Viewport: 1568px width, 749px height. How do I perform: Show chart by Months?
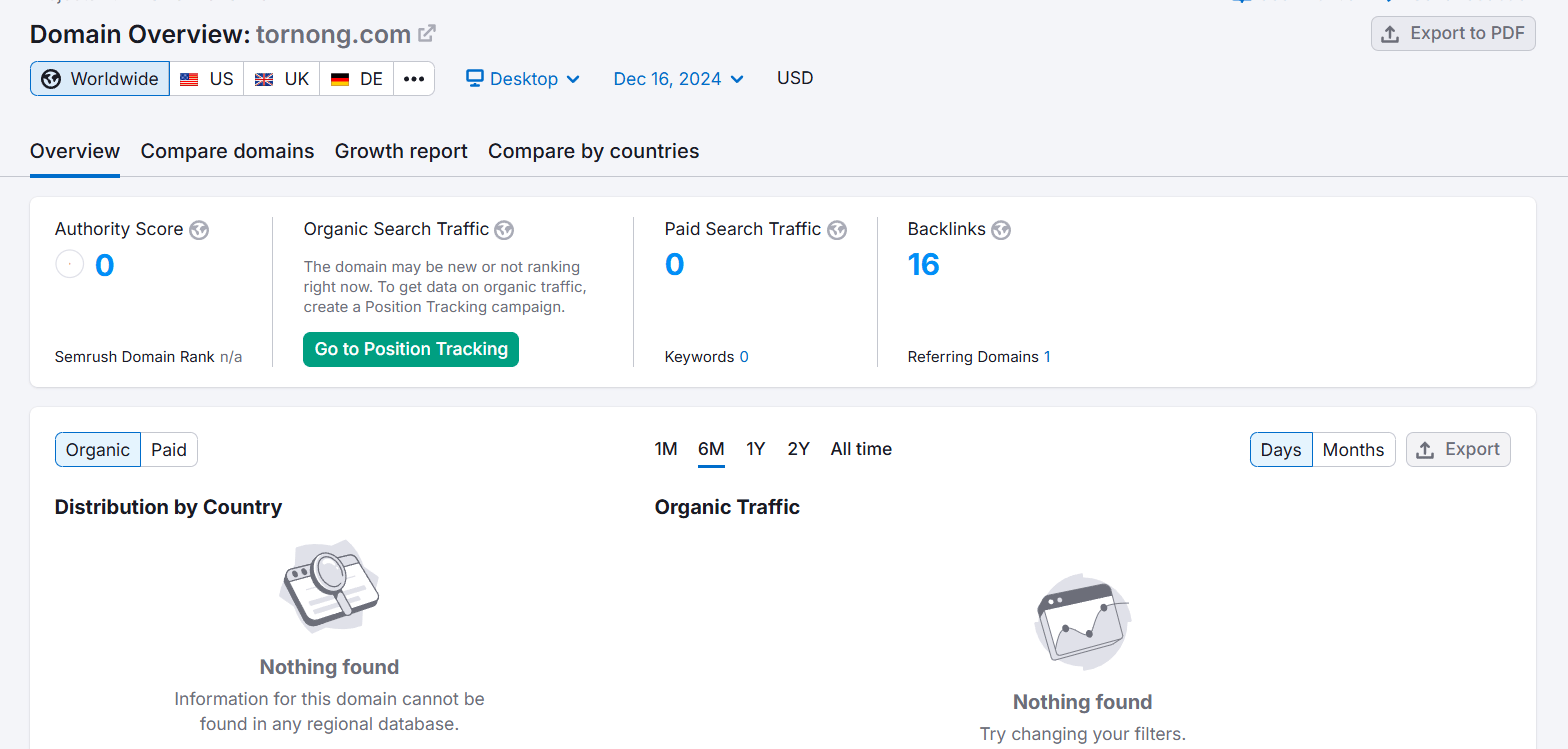point(1353,450)
